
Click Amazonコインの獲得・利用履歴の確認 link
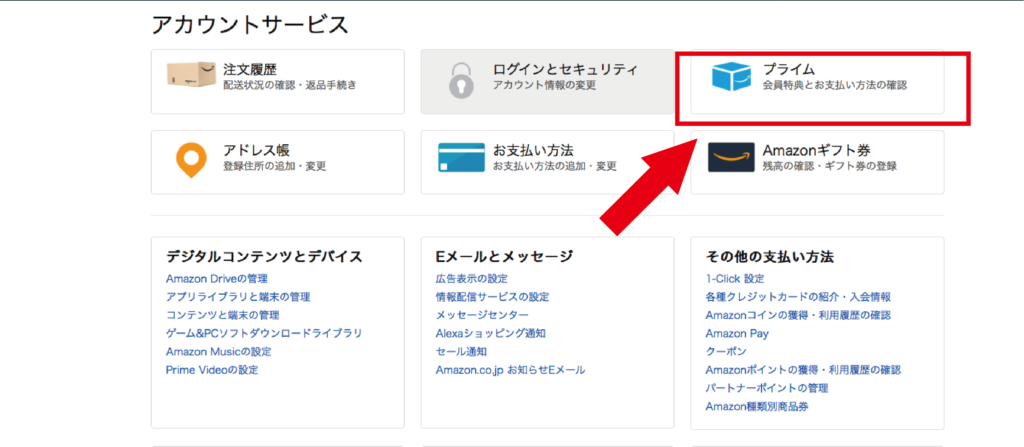[798, 315]
